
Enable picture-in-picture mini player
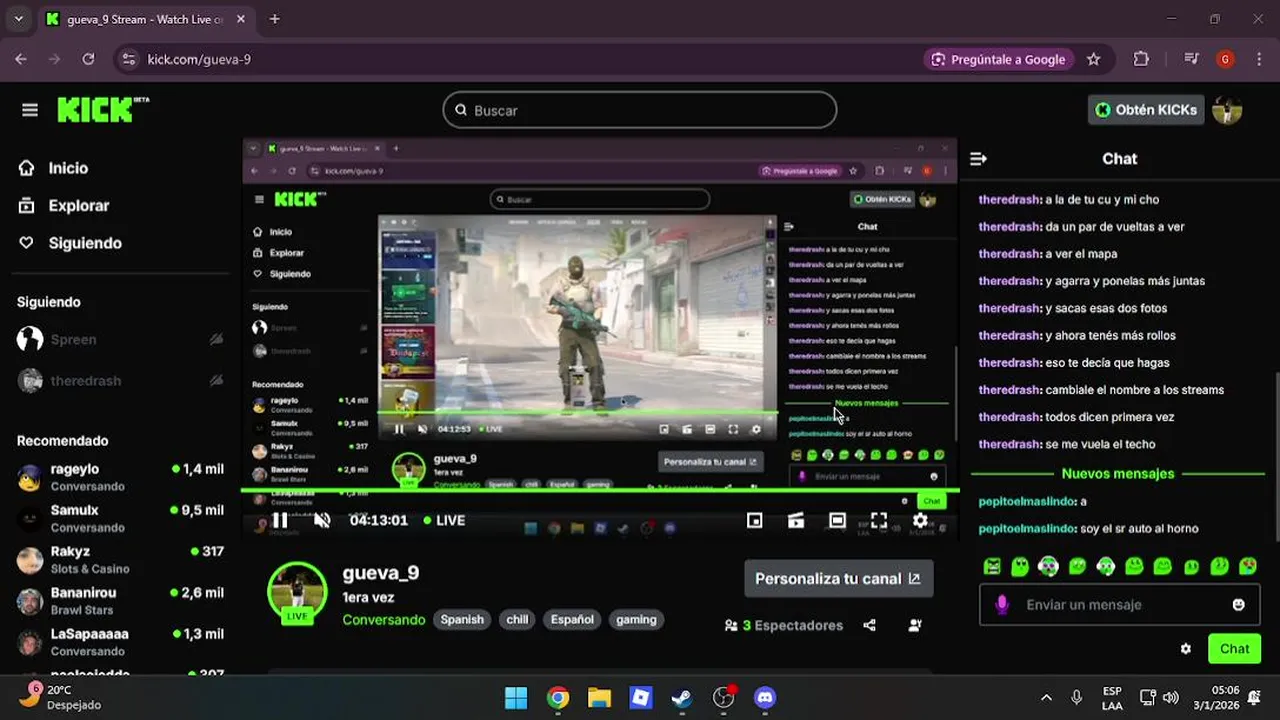click(x=755, y=520)
